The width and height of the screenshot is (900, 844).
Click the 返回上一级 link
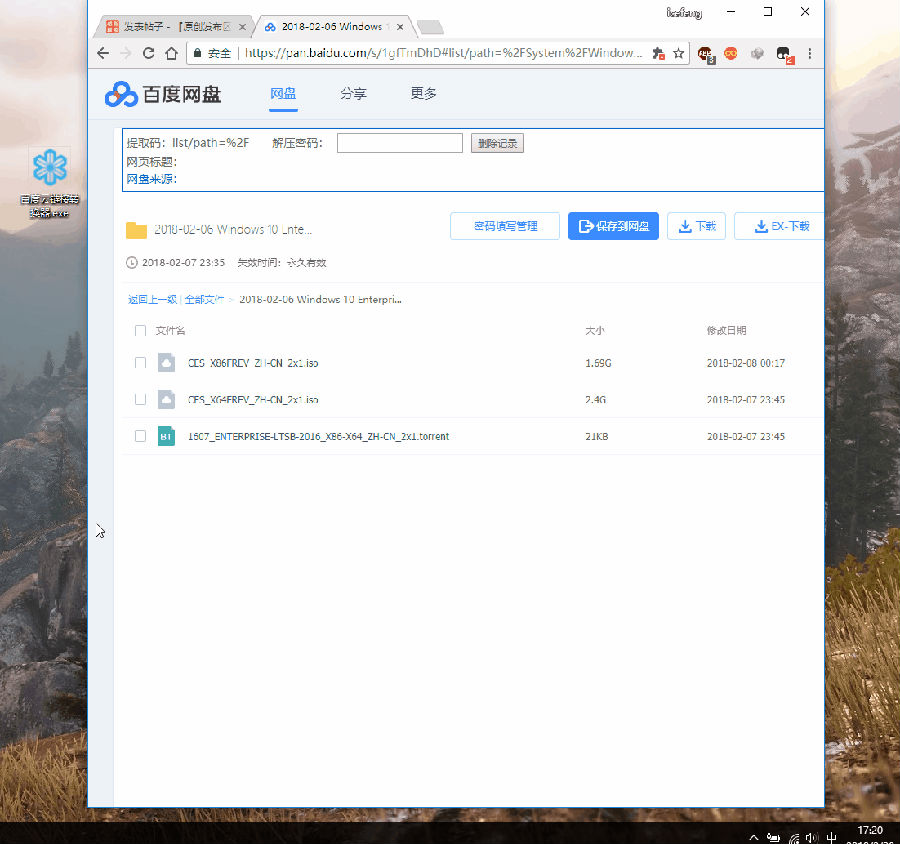(x=152, y=299)
